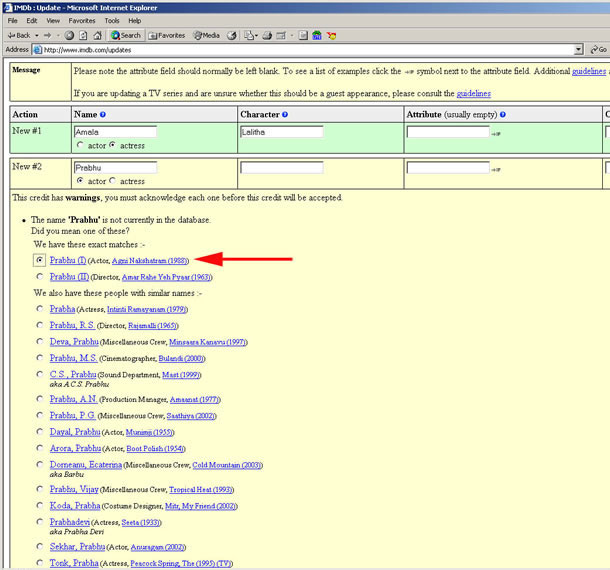Open the Tropical Heat (1993) link
Viewport: 610px width, 570px height.
tap(201, 489)
